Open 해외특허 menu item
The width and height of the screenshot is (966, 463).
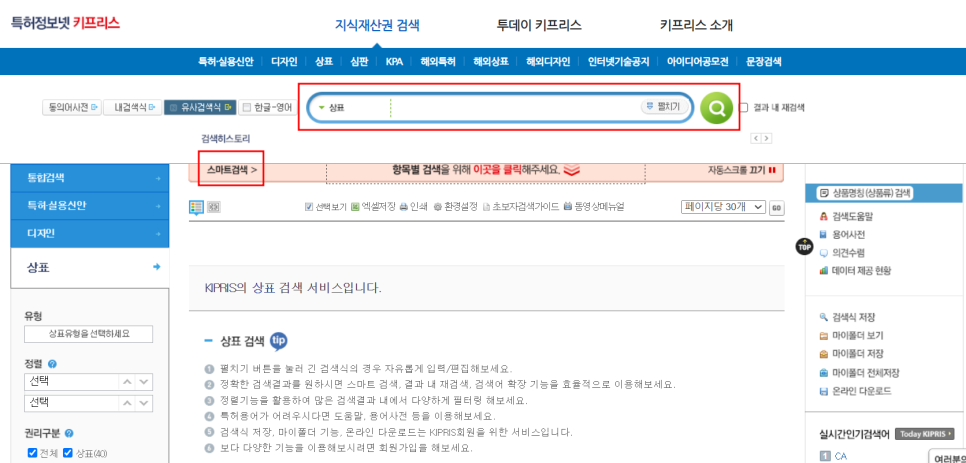point(438,62)
